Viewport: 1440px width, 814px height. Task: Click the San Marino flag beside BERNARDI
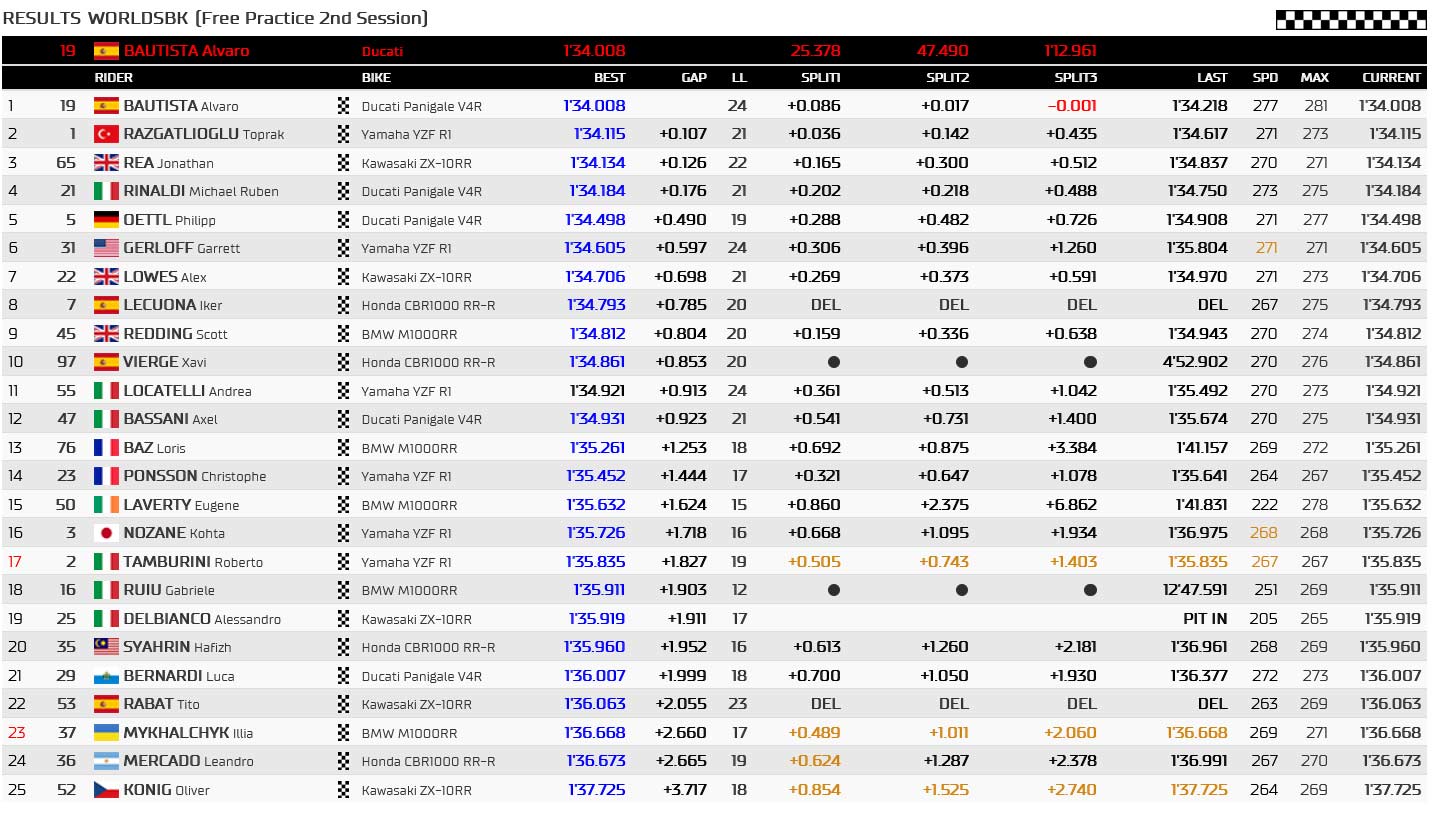click(106, 675)
